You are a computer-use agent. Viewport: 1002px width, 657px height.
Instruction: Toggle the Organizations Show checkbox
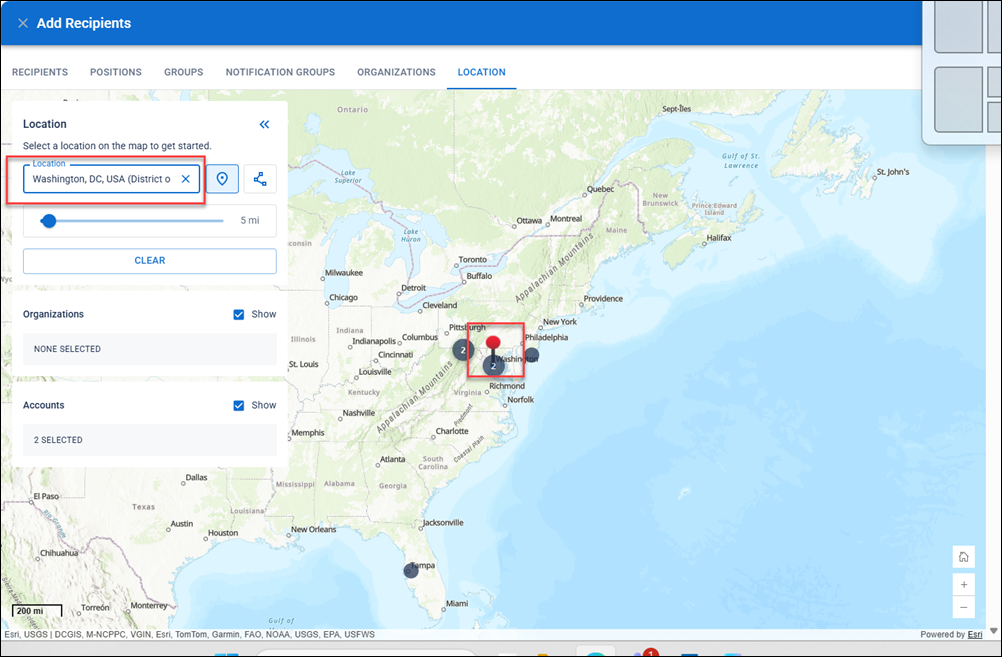[239, 314]
